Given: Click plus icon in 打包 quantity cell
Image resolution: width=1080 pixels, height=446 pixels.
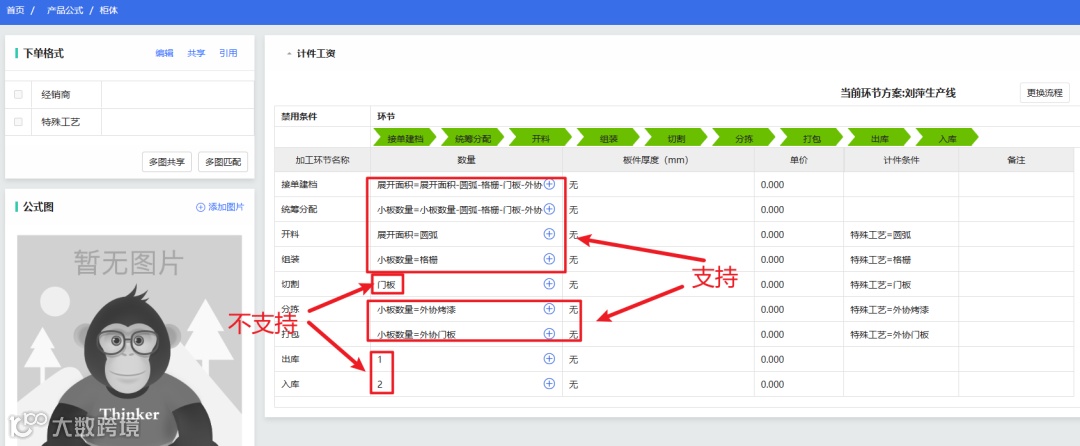Looking at the screenshot, I should [x=549, y=334].
